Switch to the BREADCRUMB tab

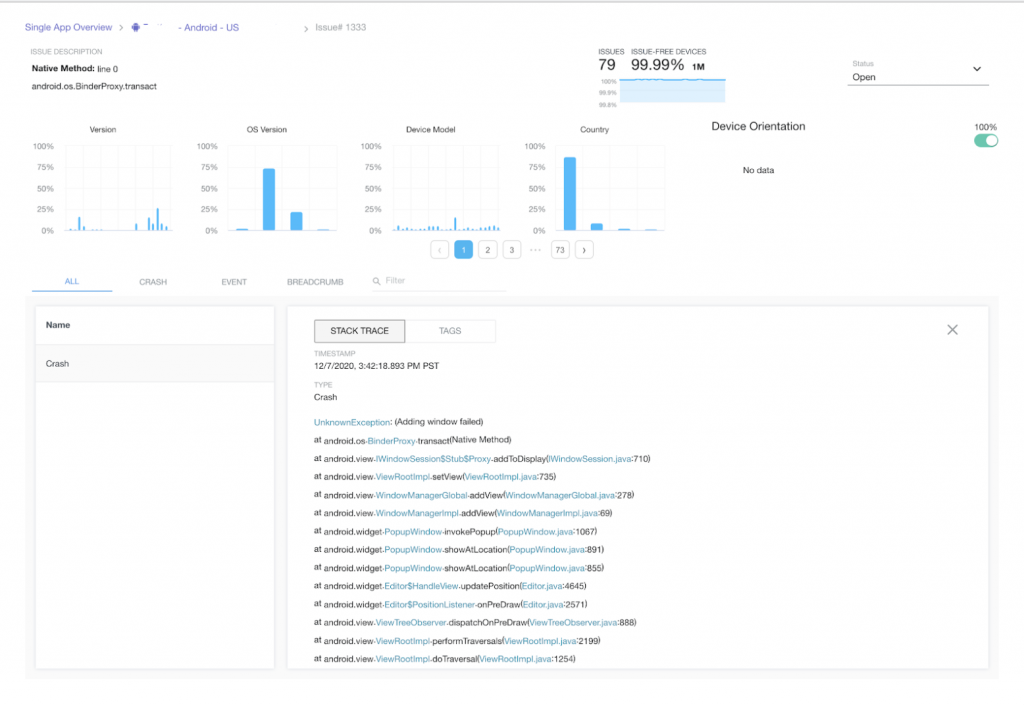[314, 281]
